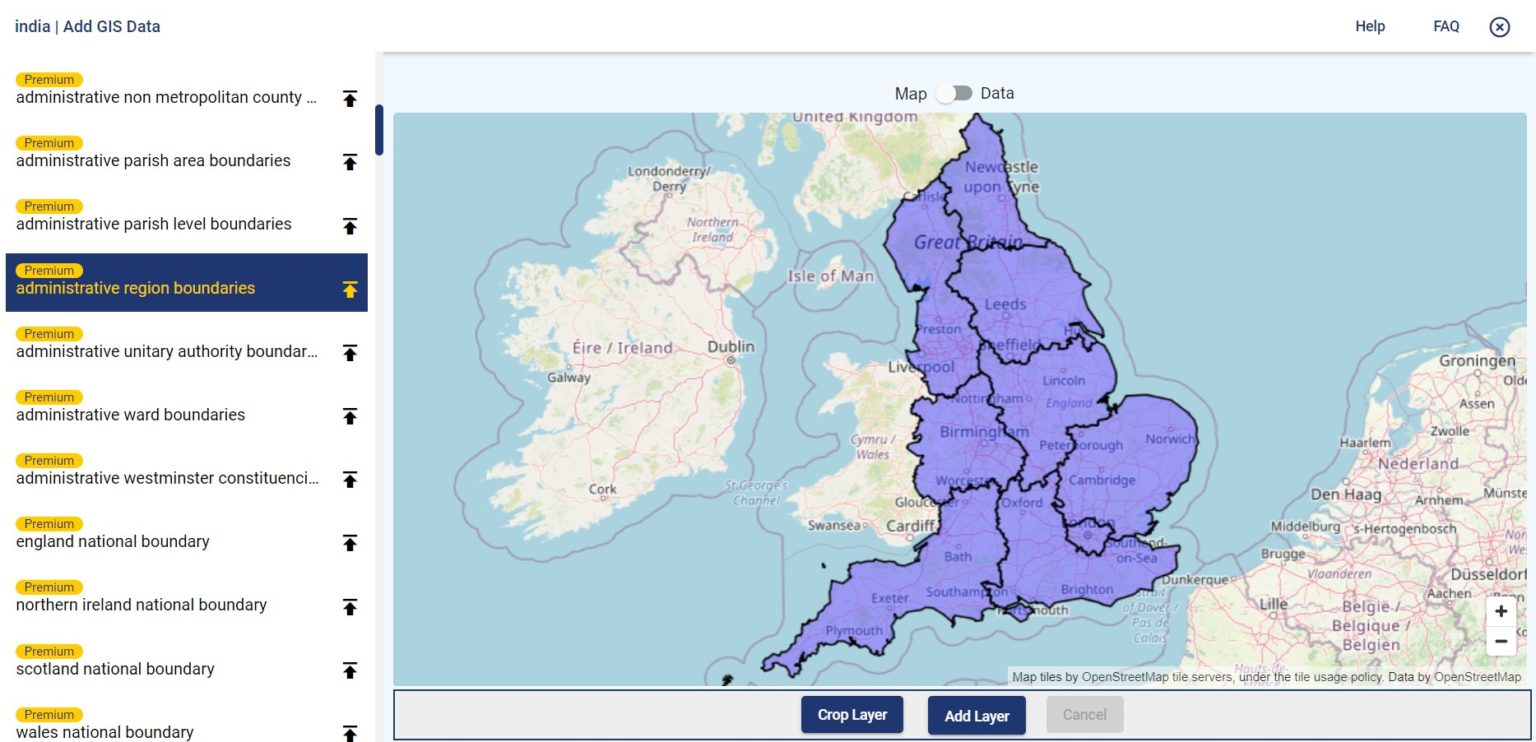Screen dimensions: 1536x742
Task: Close the Add GIS Data dialog
Action: click(1499, 27)
